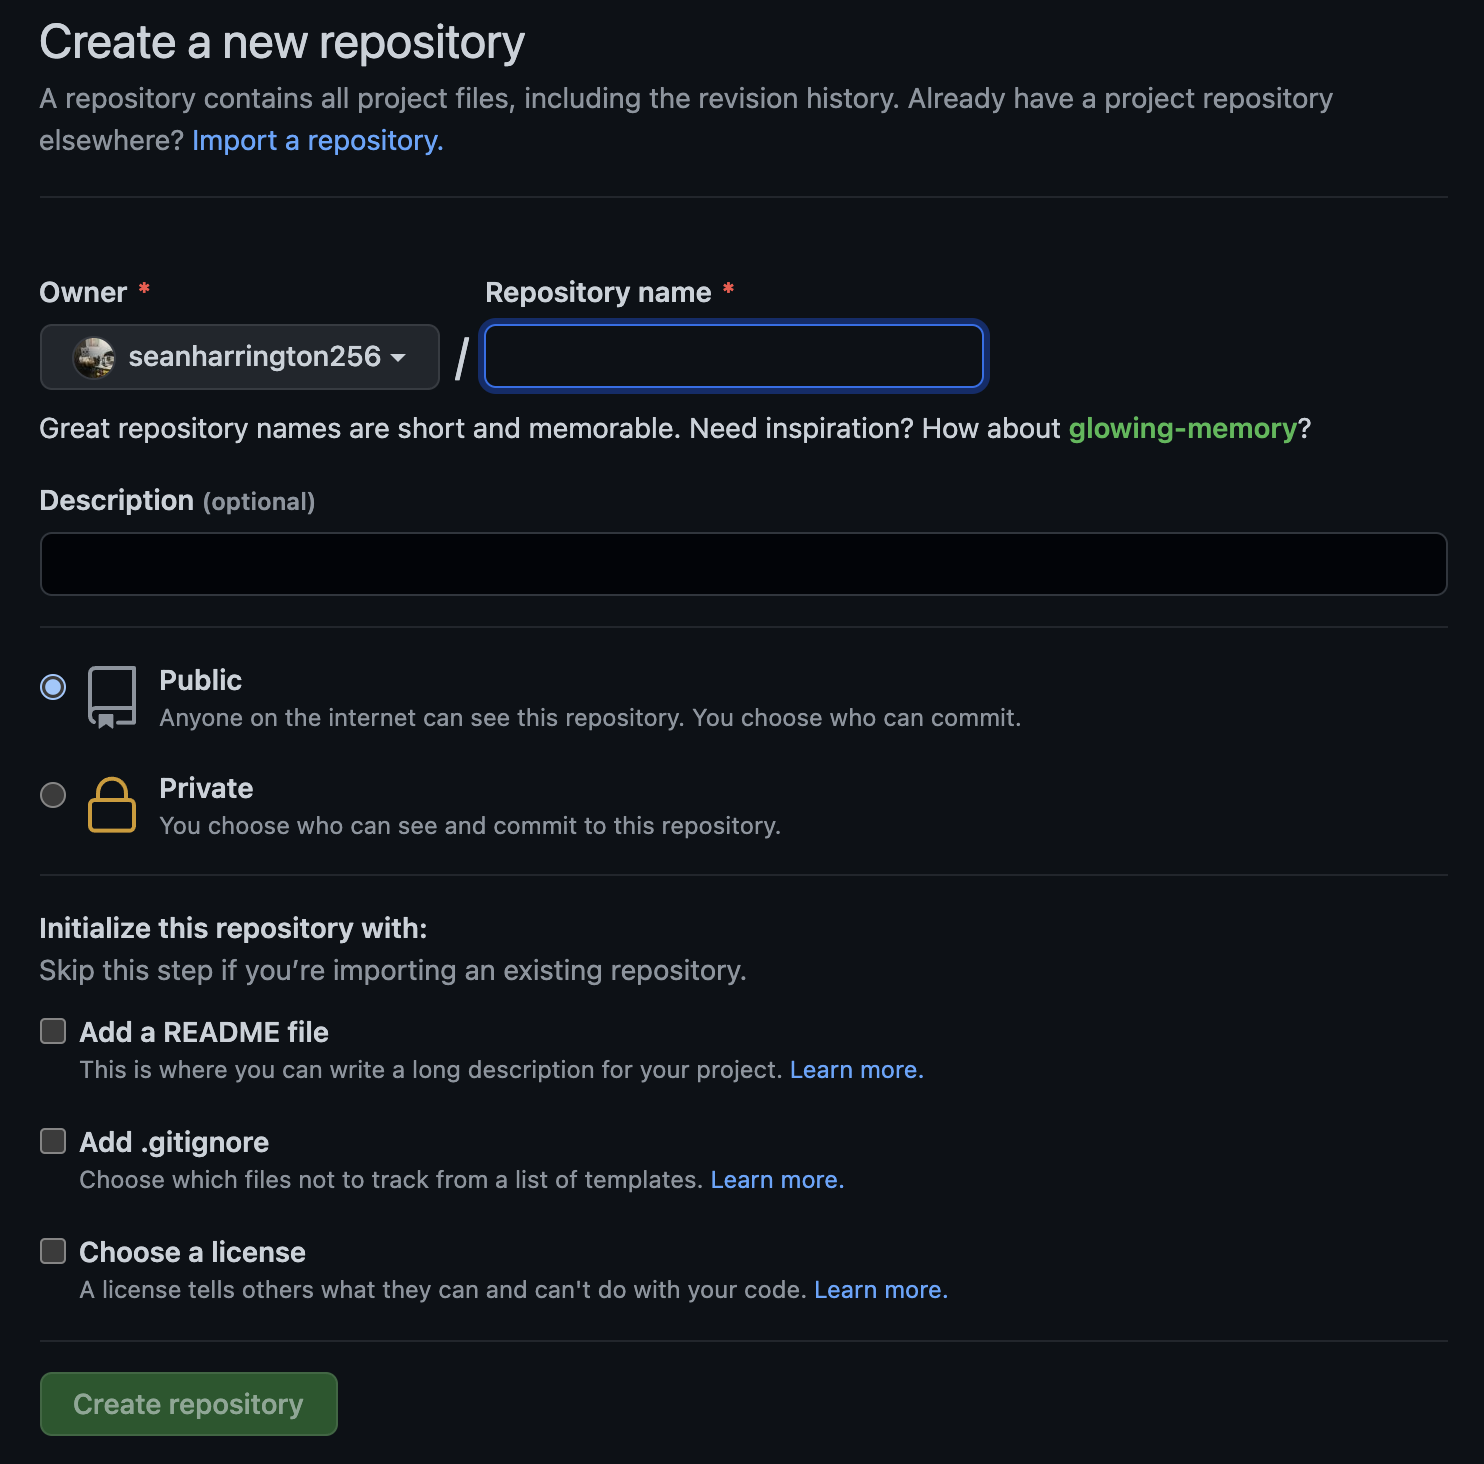This screenshot has width=1484, height=1464.
Task: Click the private repository lock icon
Action: pos(112,805)
